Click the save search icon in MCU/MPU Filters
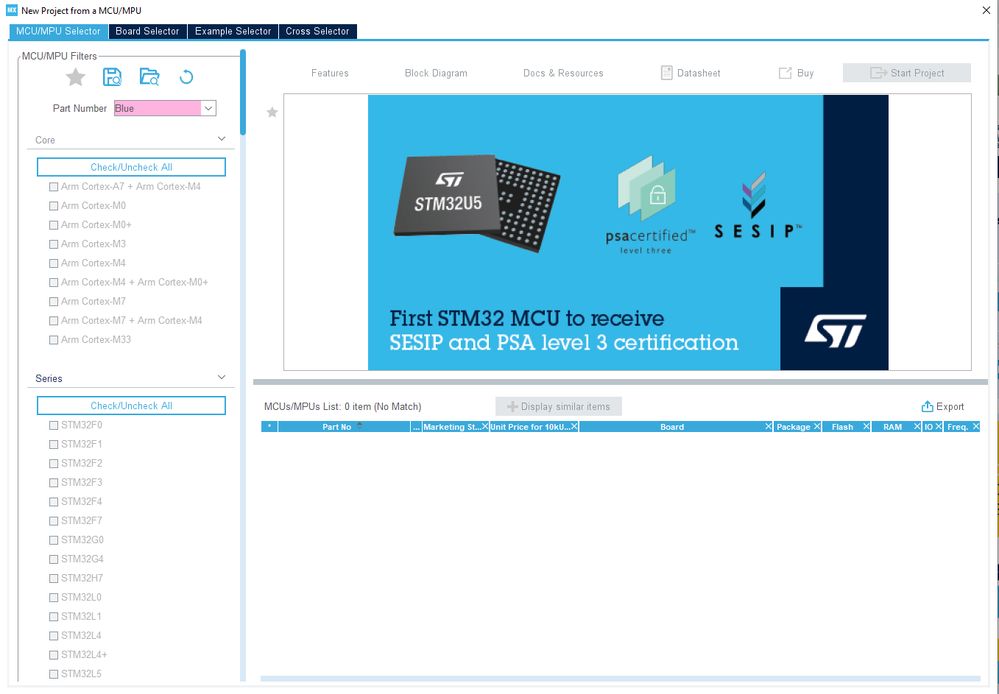 (x=112, y=77)
